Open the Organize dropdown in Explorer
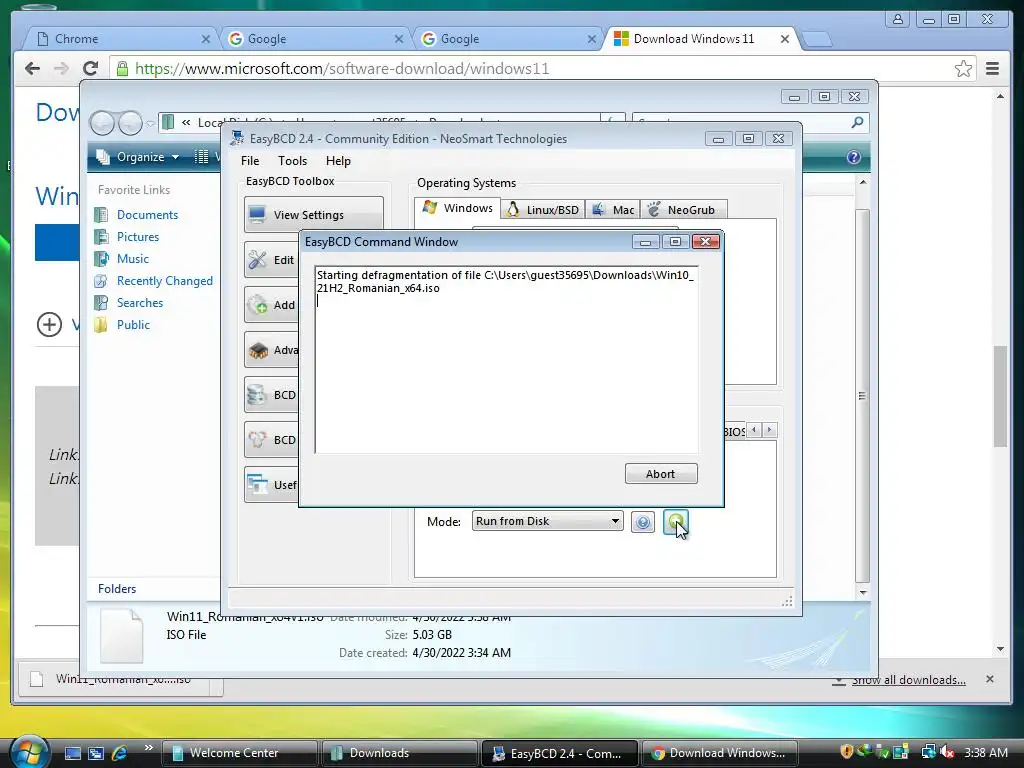Image resolution: width=1024 pixels, height=768 pixels. click(138, 157)
